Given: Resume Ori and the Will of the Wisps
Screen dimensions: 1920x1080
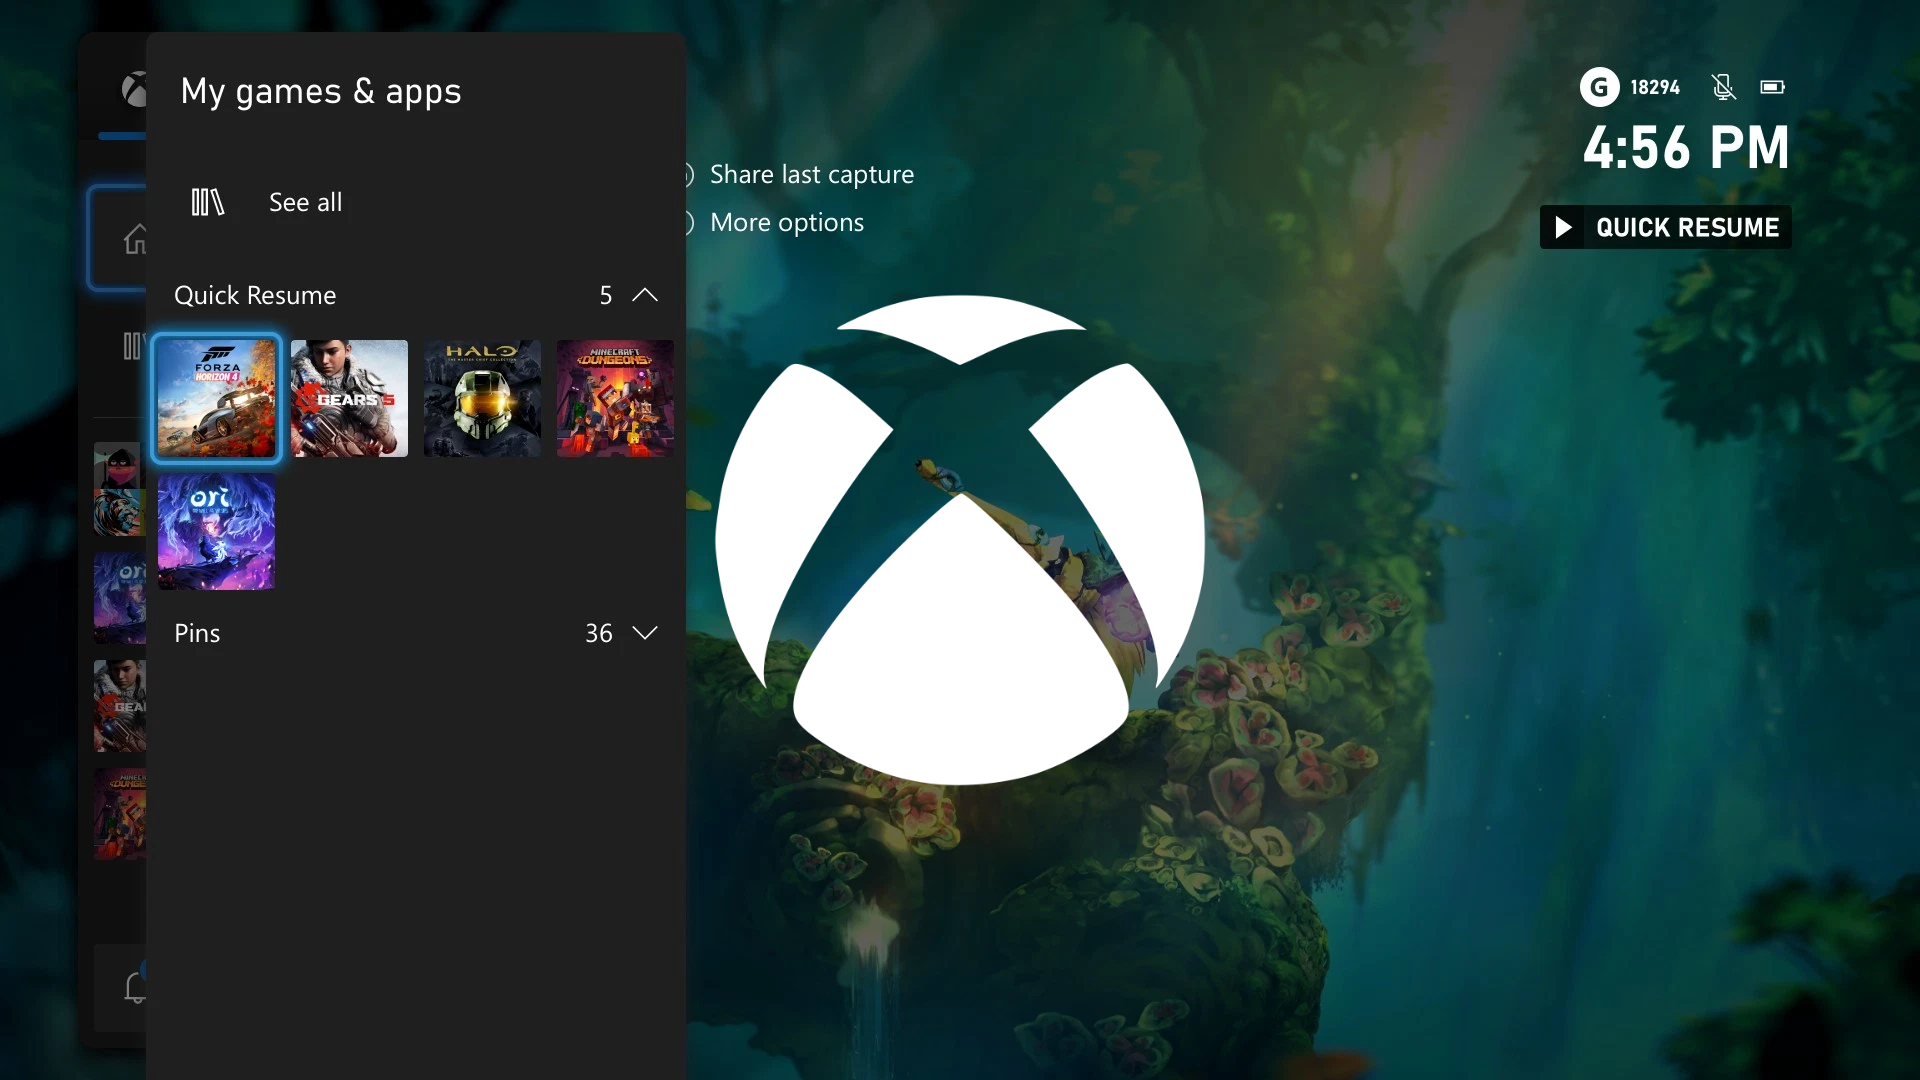Looking at the screenshot, I should point(216,532).
